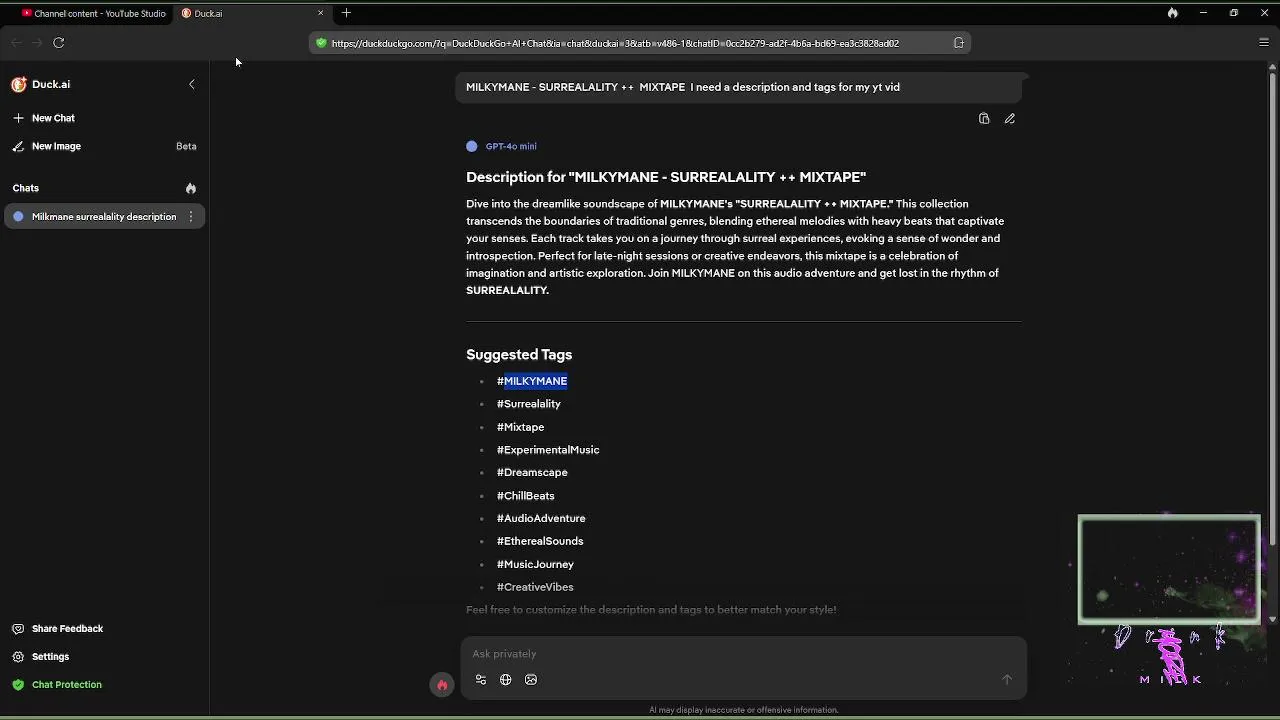Click the #ChillBeats tag
Viewport: 1280px width, 720px height.
coord(525,496)
